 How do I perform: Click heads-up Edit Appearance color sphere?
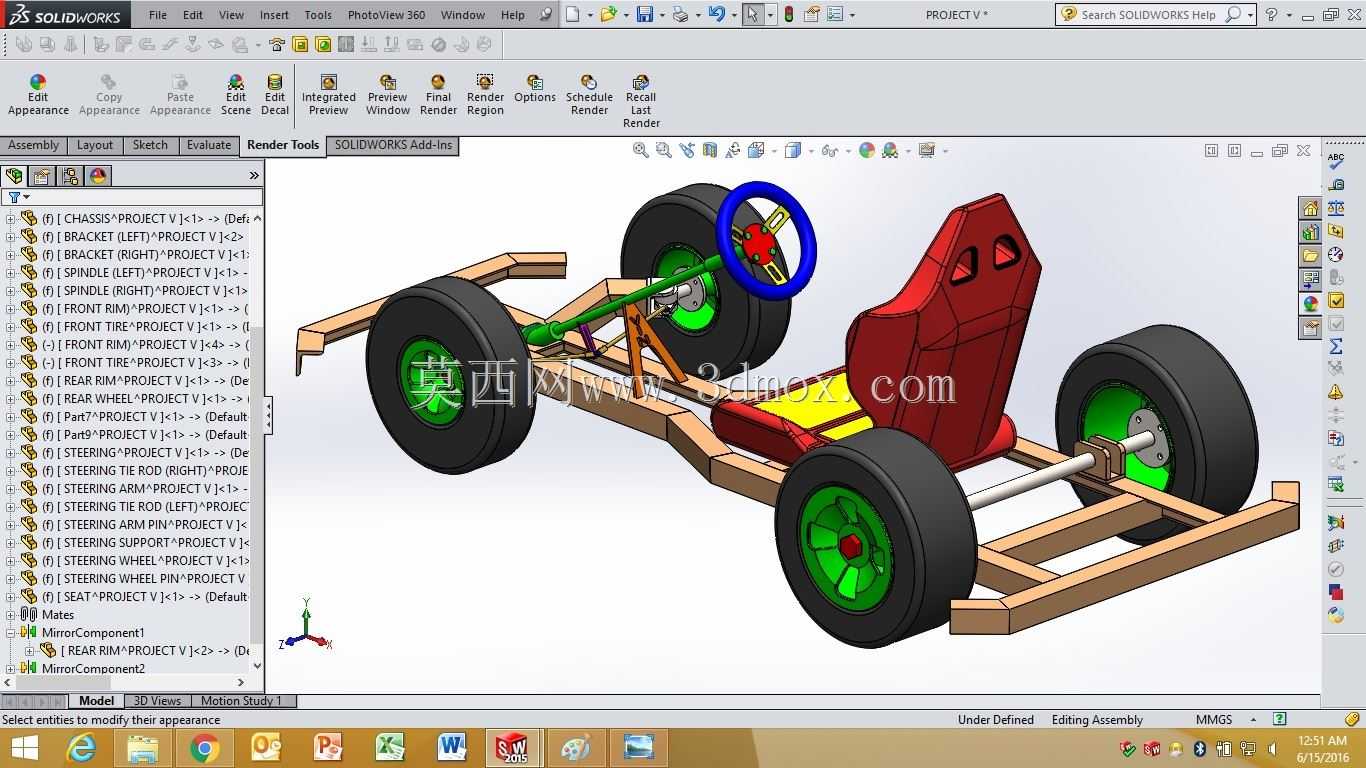coord(867,150)
